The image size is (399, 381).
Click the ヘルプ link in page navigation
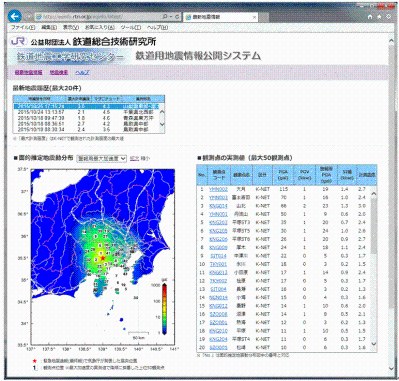coord(82,72)
